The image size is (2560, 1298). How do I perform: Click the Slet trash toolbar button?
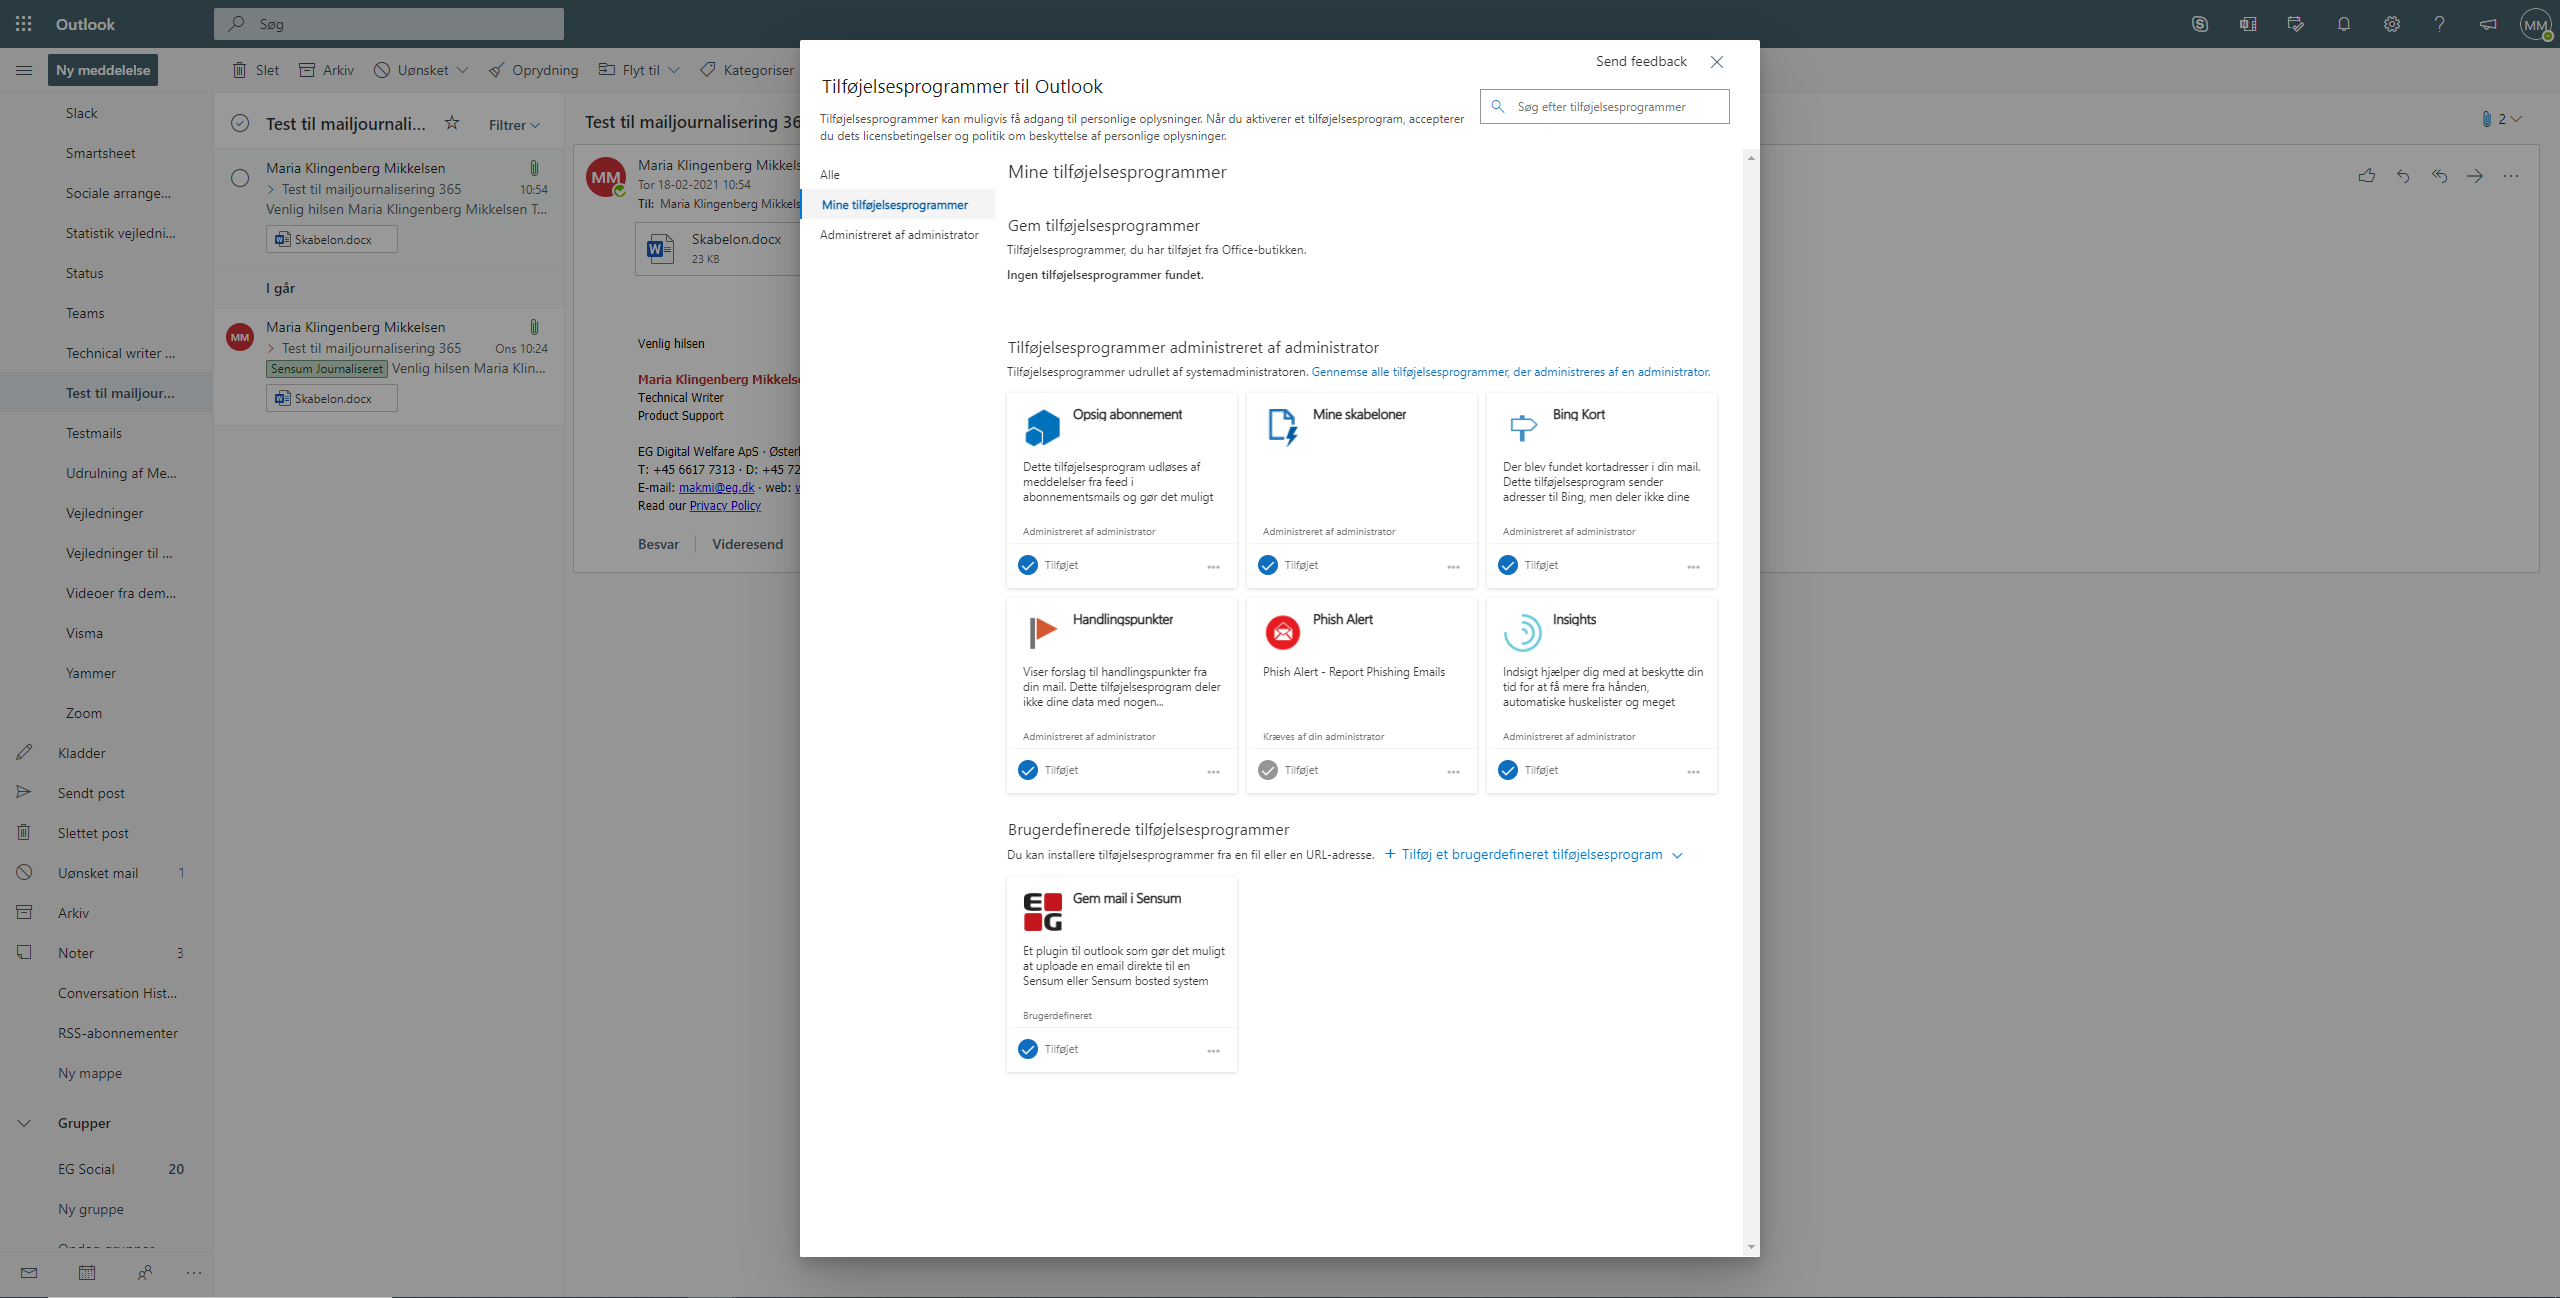[x=256, y=70]
